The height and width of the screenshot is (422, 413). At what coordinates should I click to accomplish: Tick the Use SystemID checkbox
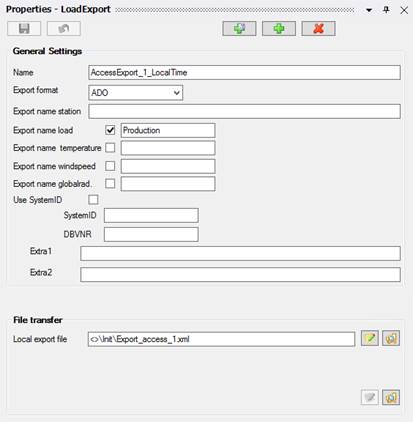point(93,200)
